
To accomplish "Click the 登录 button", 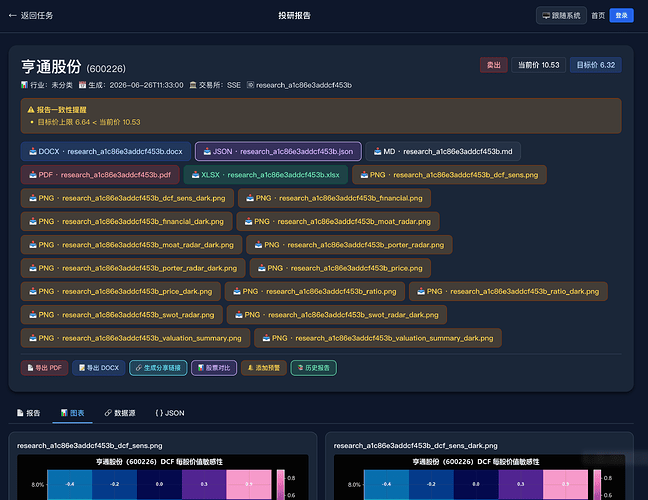I will click(621, 16).
